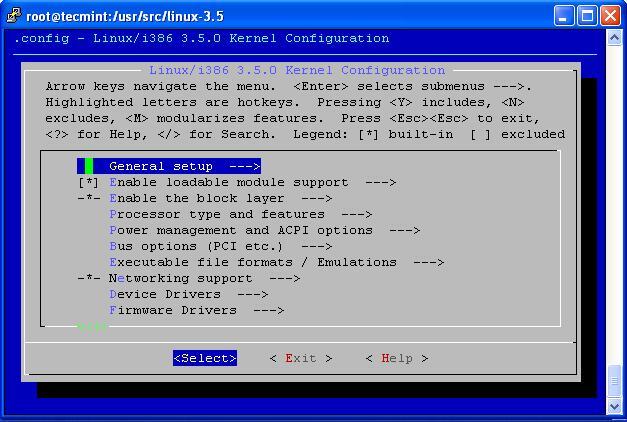Open the Device Drivers submenu
The height and width of the screenshot is (422, 627).
pyautogui.click(x=189, y=294)
